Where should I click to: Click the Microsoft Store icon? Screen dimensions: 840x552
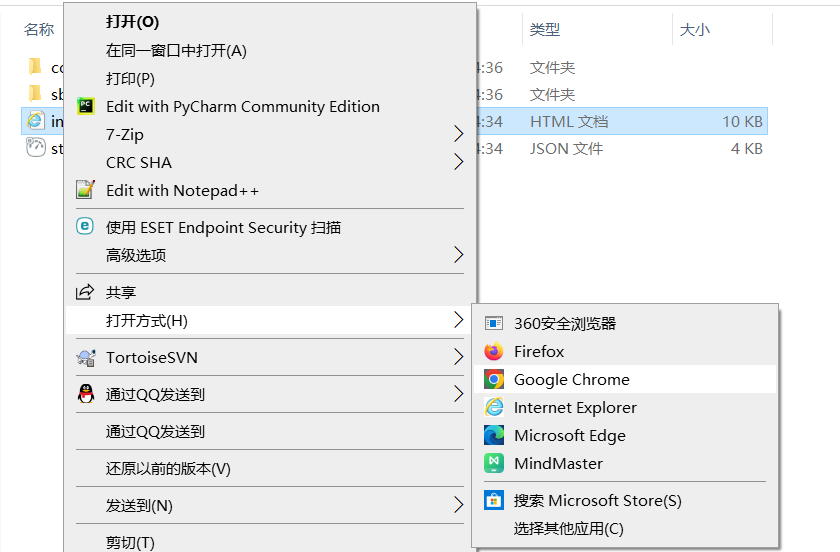point(494,500)
